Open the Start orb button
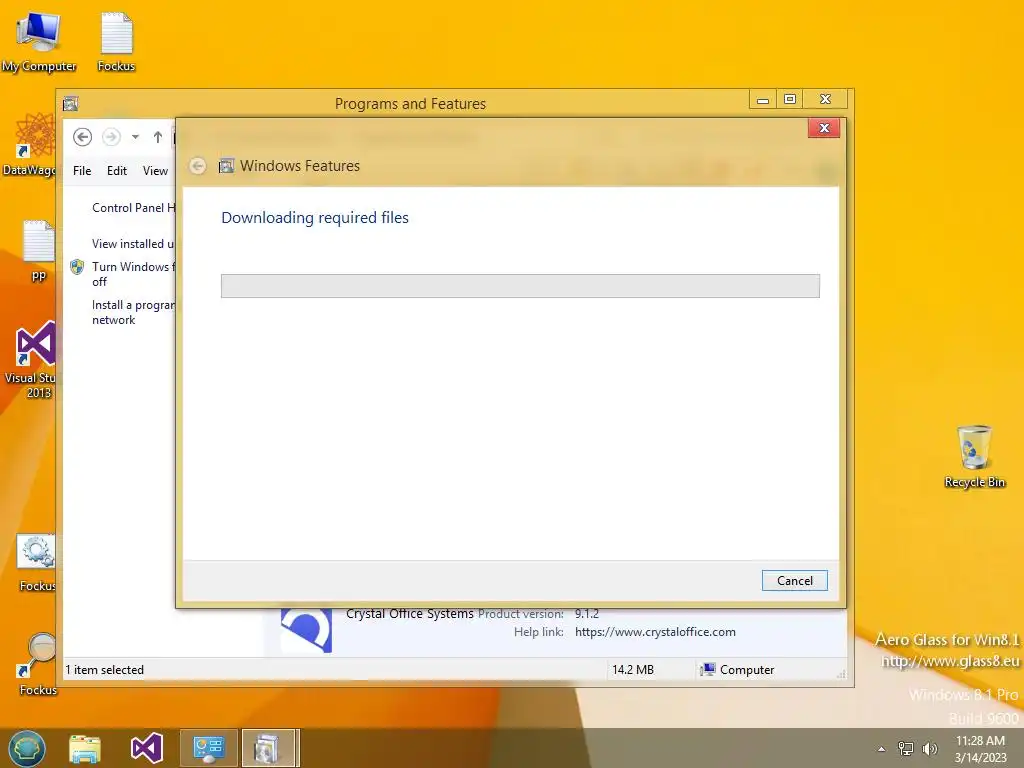The width and height of the screenshot is (1024, 768). point(27,748)
